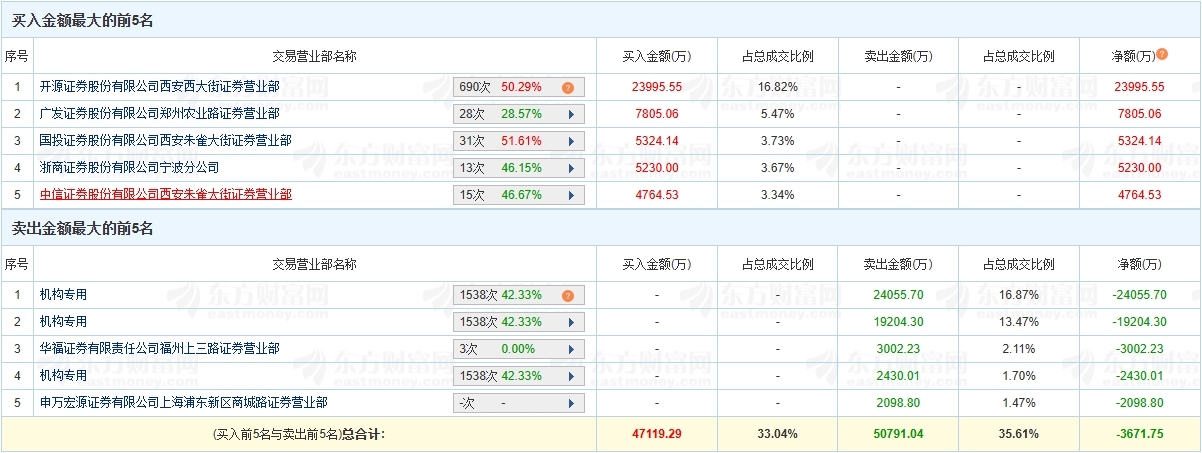This screenshot has height=453, width=1202.
Task: Click the help icon beside 50.29% for 开源证券
Action: 567,88
